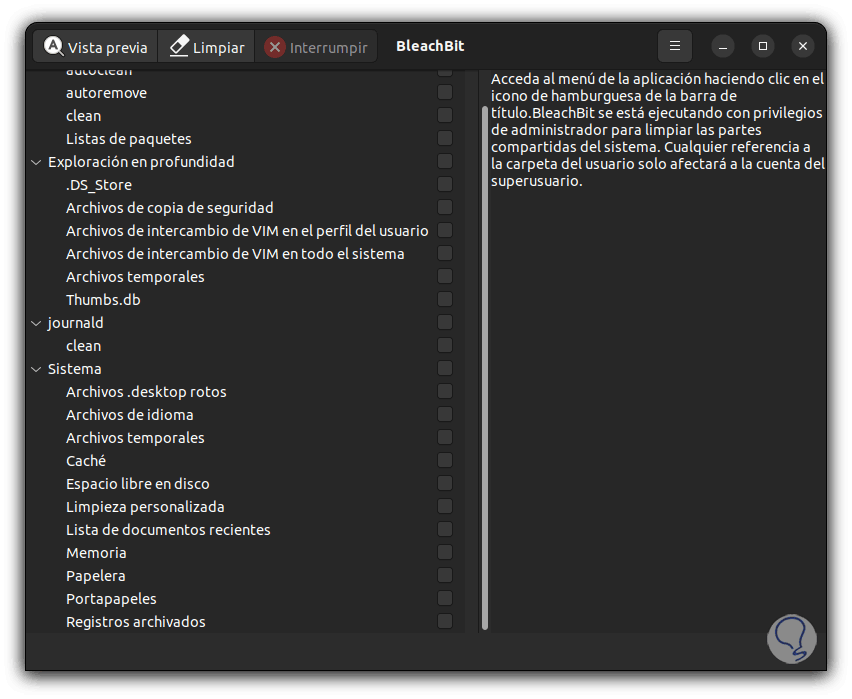Minimize the BleachBit window

pyautogui.click(x=723, y=47)
